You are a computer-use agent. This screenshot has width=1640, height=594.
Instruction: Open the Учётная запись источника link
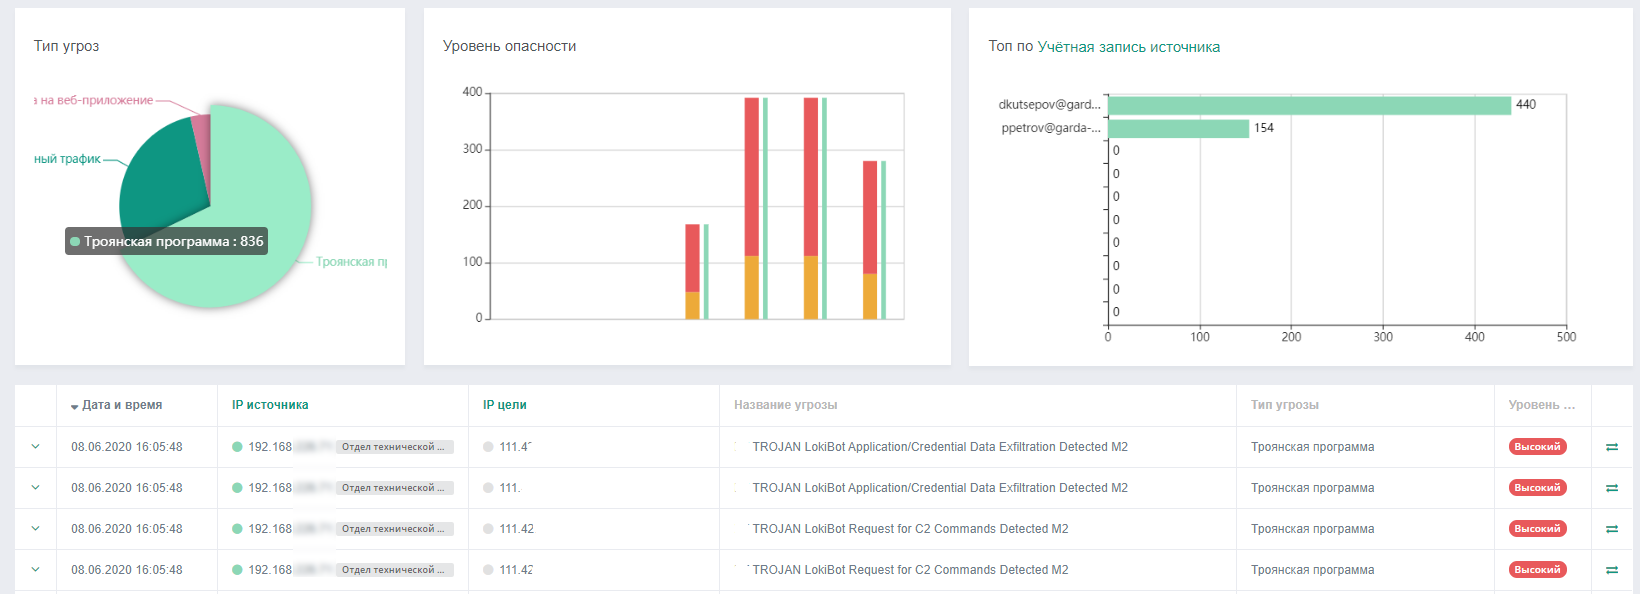point(1128,47)
